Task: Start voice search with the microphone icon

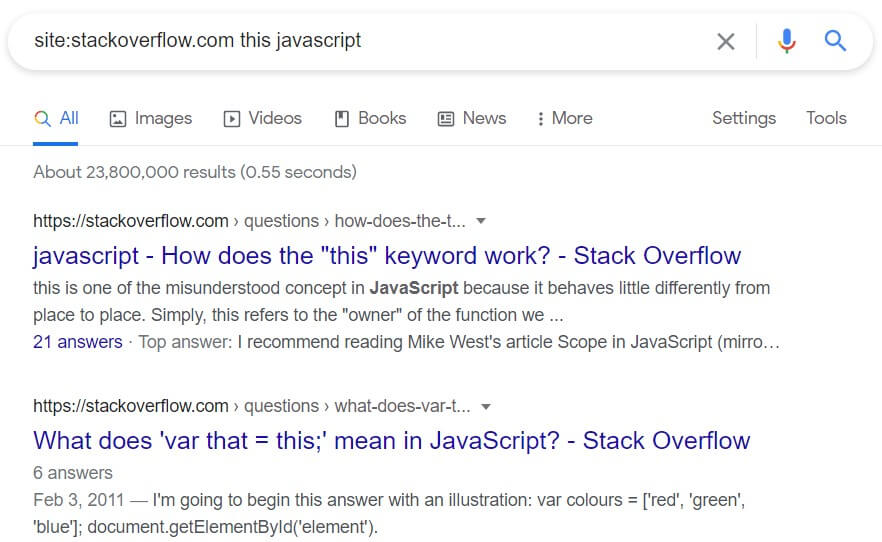Action: (x=786, y=40)
